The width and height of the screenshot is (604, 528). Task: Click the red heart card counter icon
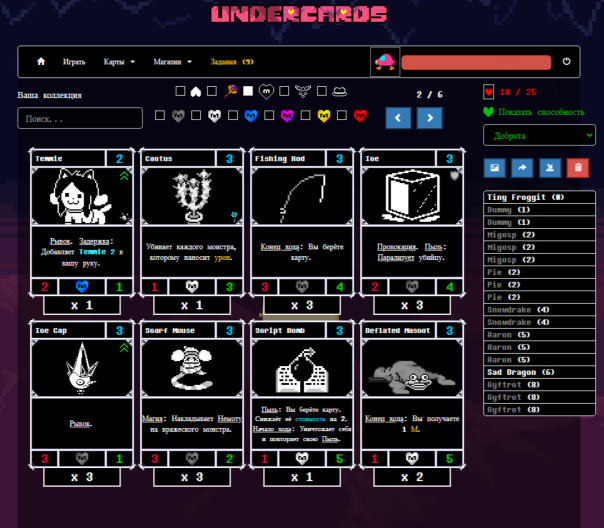pos(488,92)
